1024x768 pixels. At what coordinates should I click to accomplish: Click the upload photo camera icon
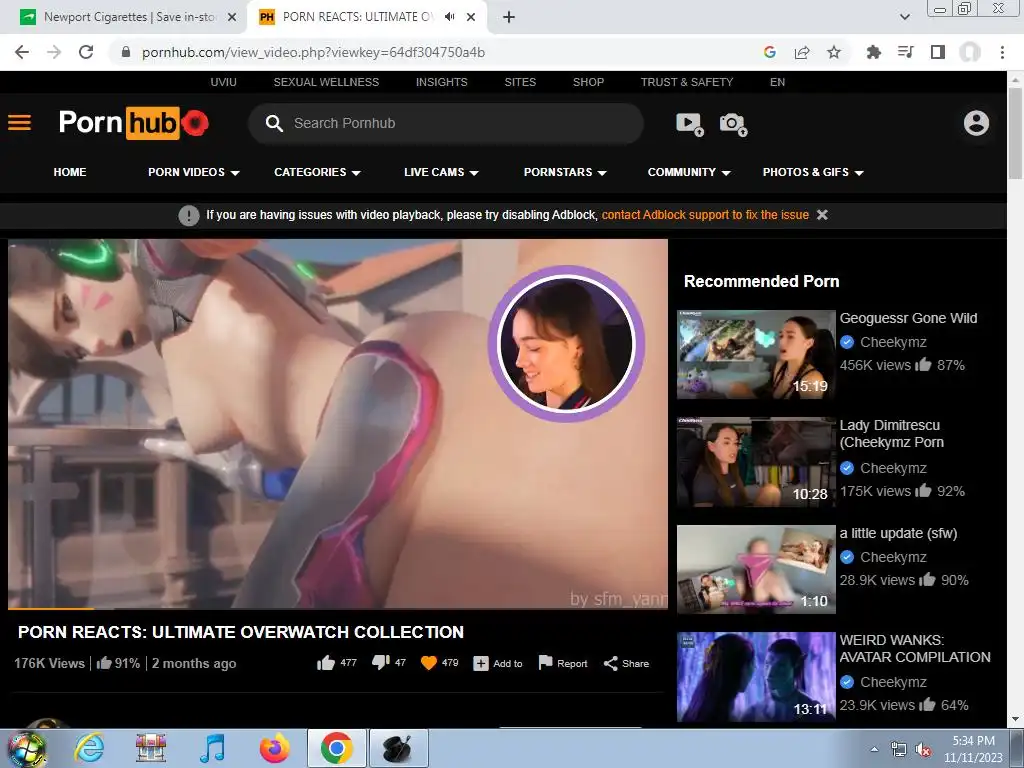pos(733,123)
